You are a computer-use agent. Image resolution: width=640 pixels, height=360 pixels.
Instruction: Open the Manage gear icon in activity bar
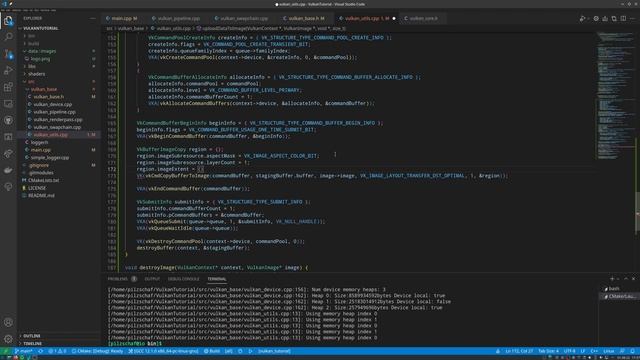point(8,339)
